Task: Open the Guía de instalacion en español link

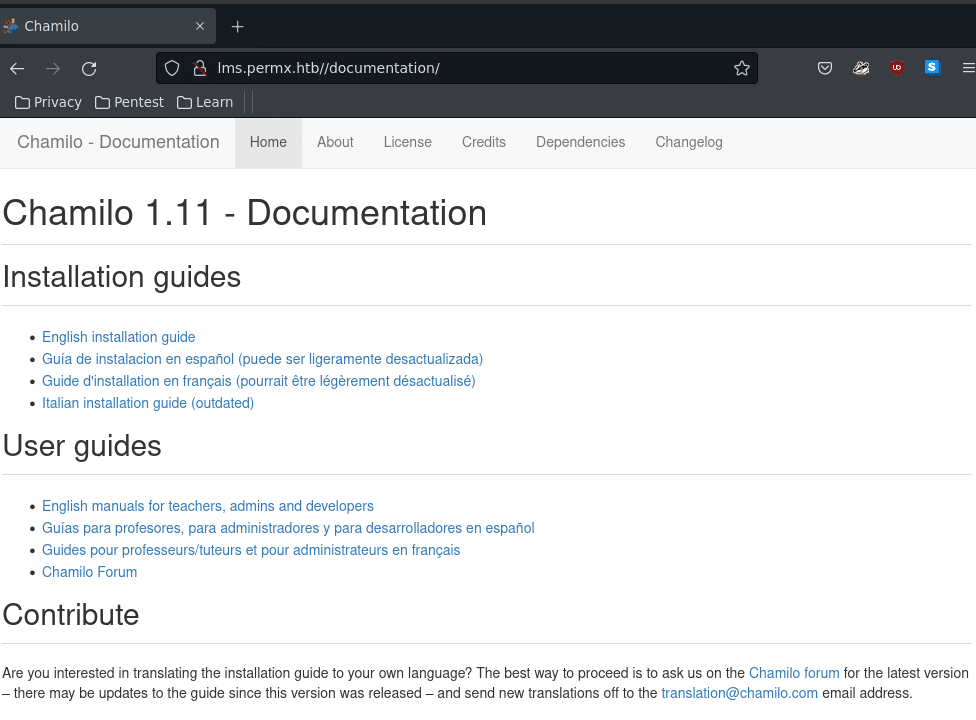Action: point(262,359)
